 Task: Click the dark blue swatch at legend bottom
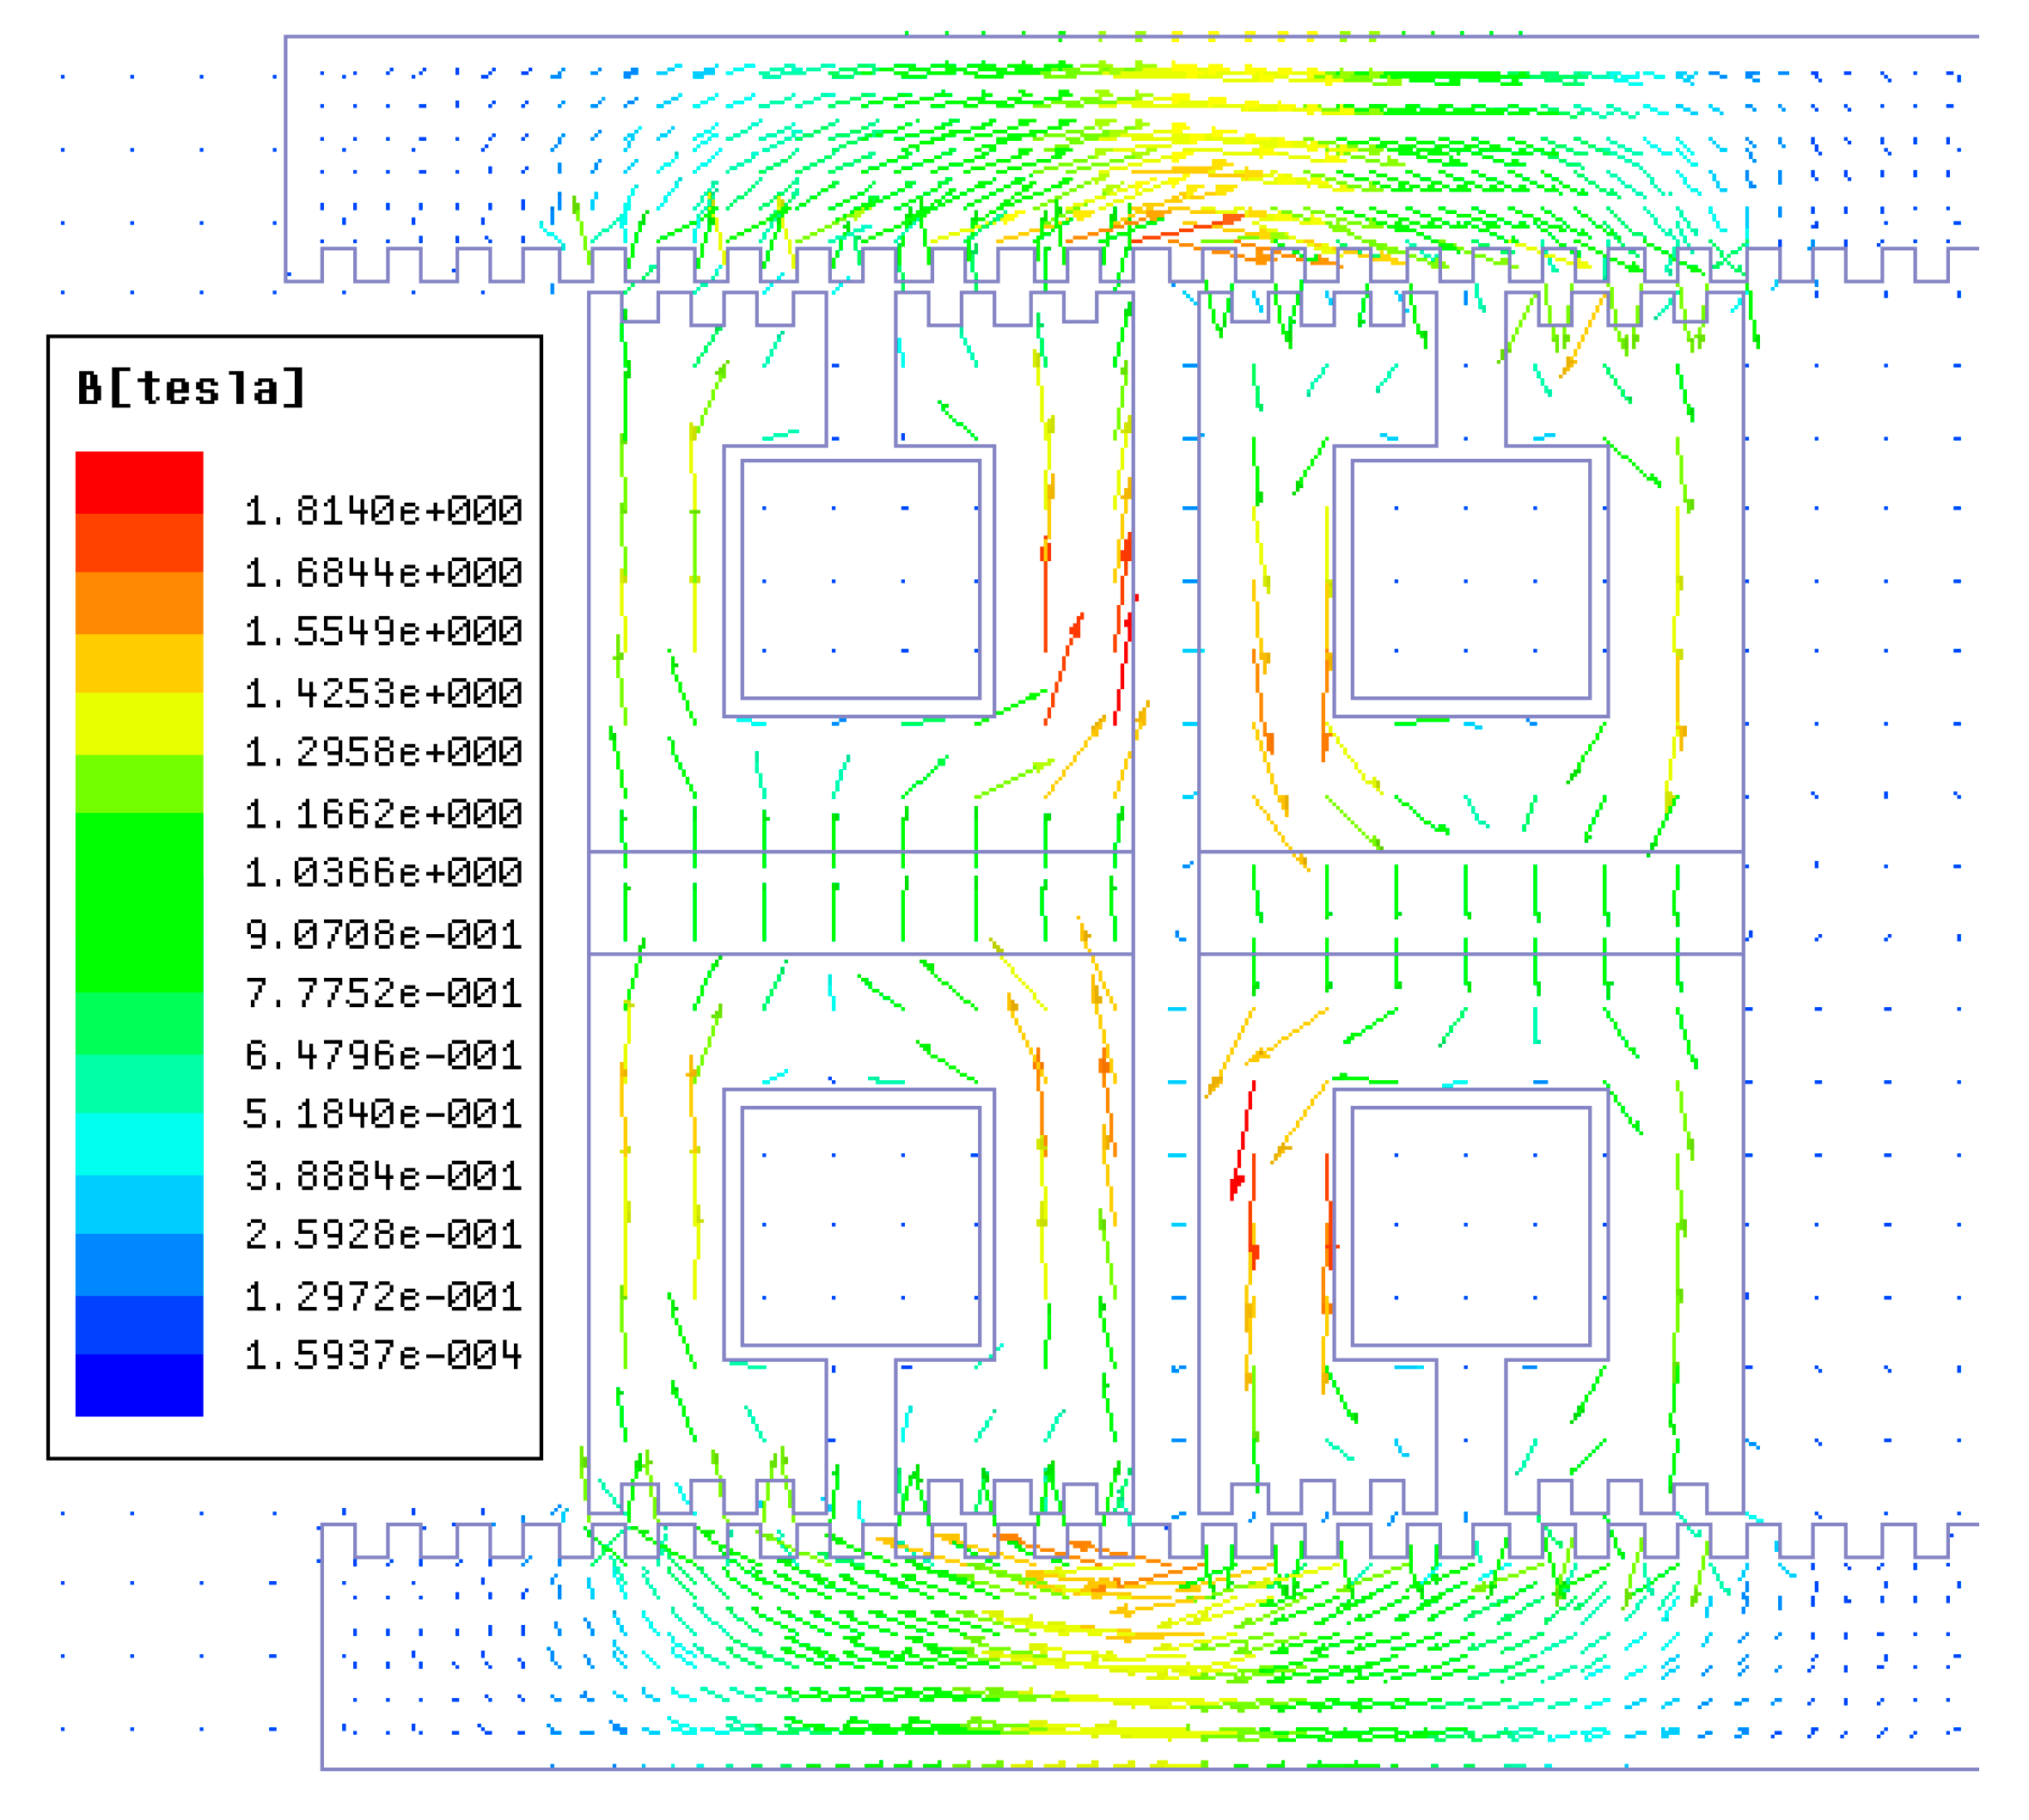[139, 1384]
